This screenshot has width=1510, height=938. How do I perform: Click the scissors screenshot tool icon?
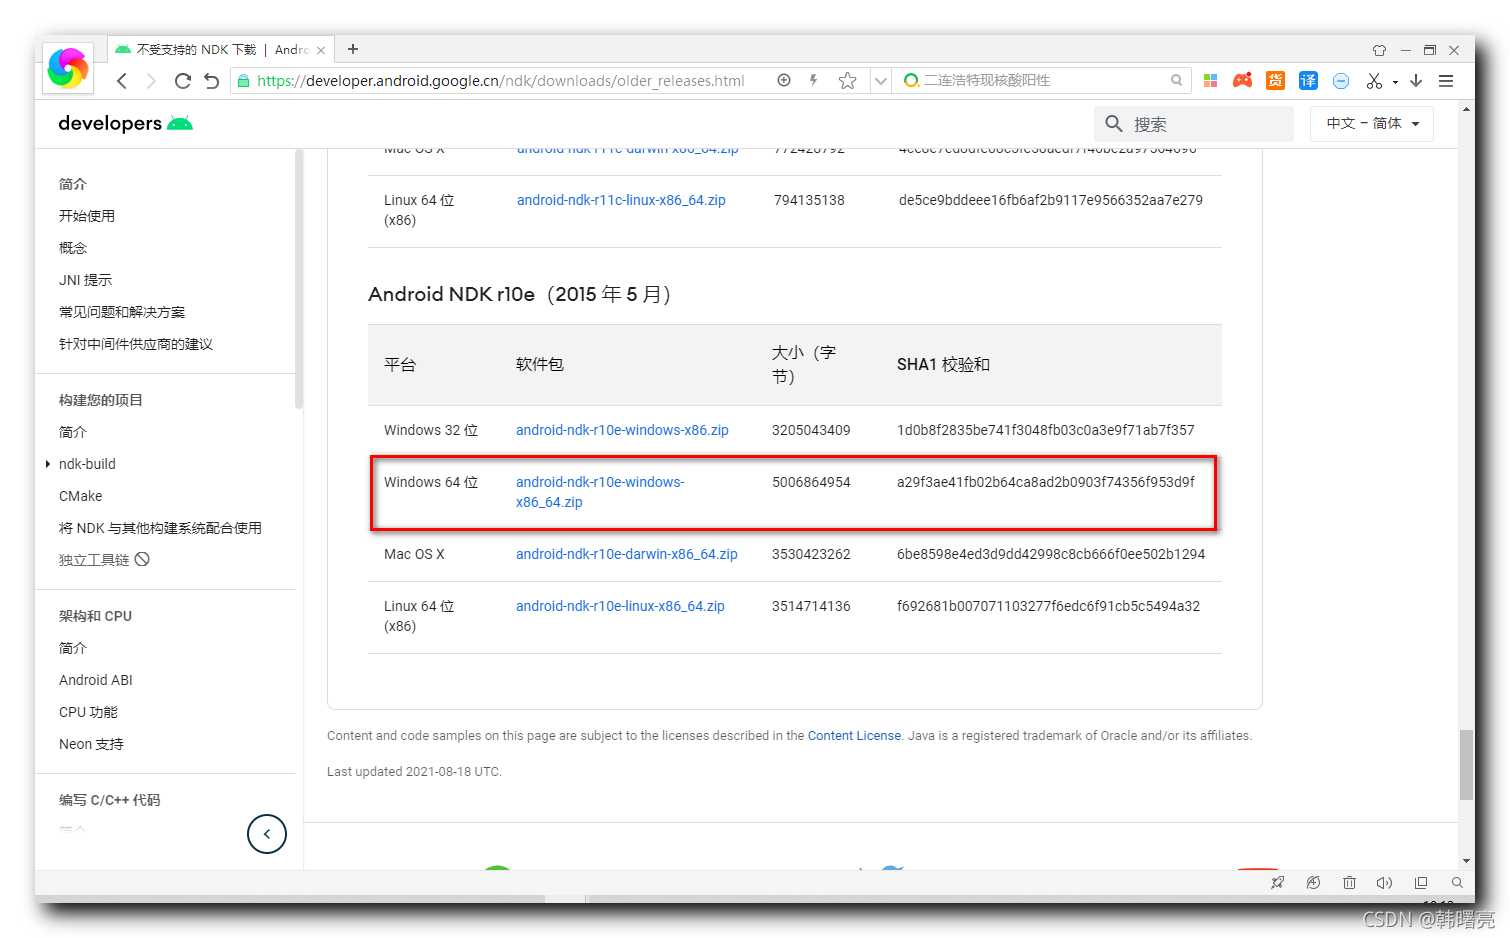click(x=1374, y=81)
